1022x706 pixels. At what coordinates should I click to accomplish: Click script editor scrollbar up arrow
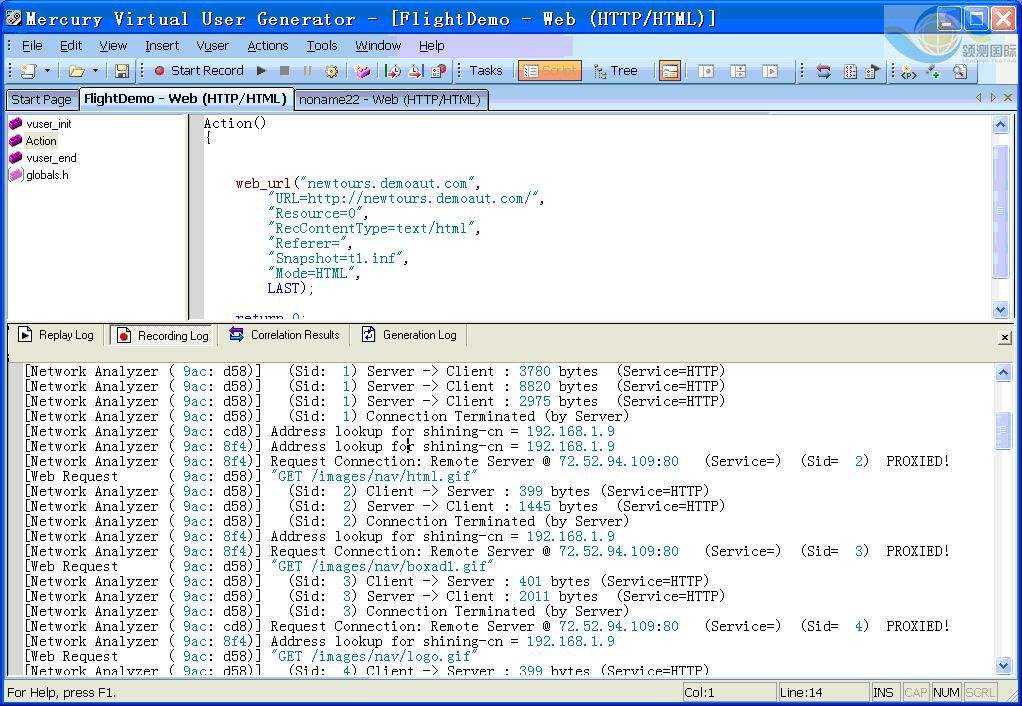1000,125
